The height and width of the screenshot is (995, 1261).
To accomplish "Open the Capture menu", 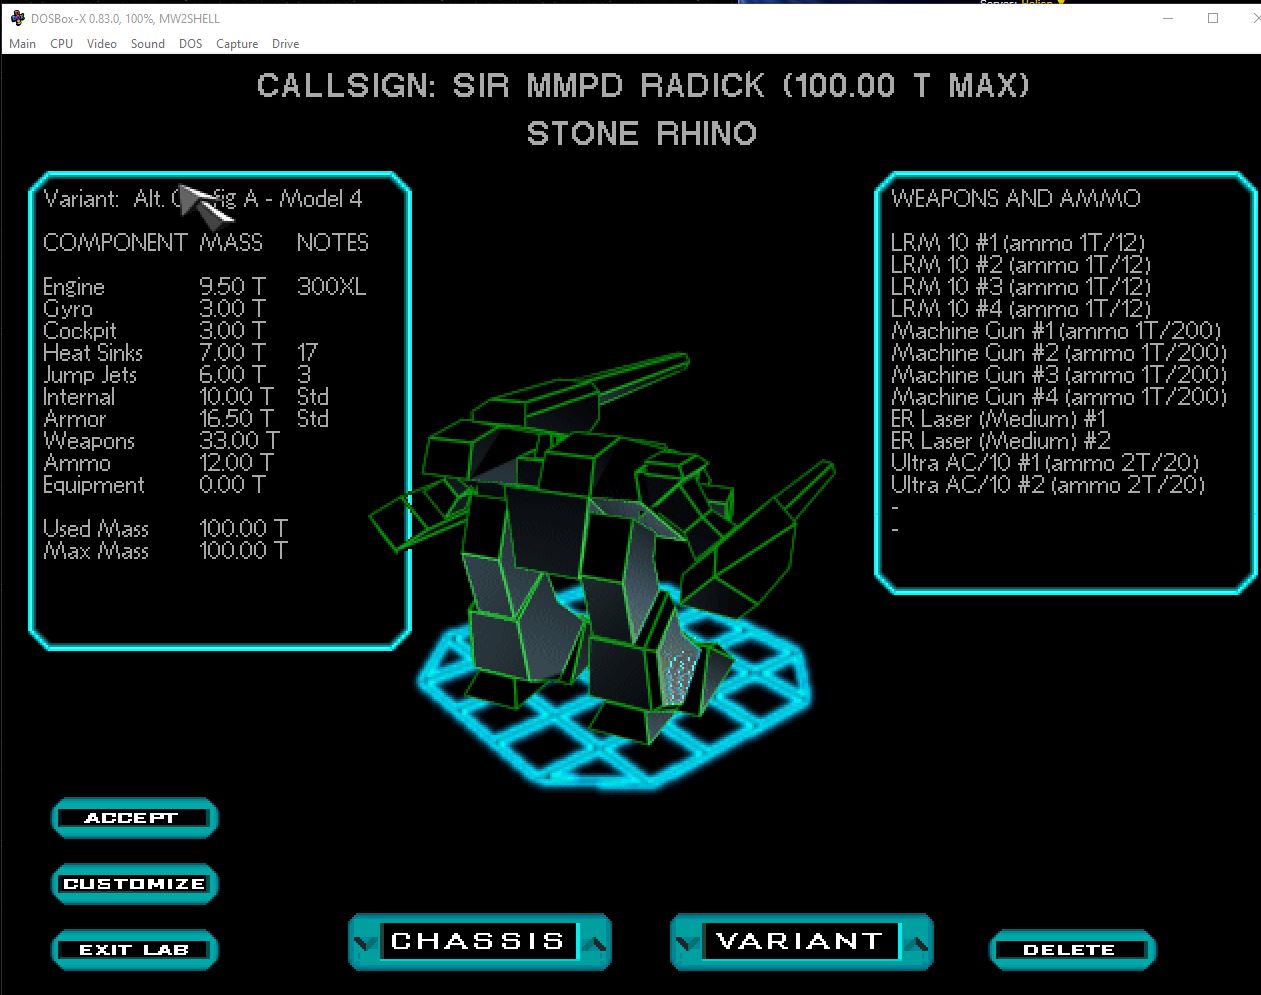I will click(x=237, y=44).
